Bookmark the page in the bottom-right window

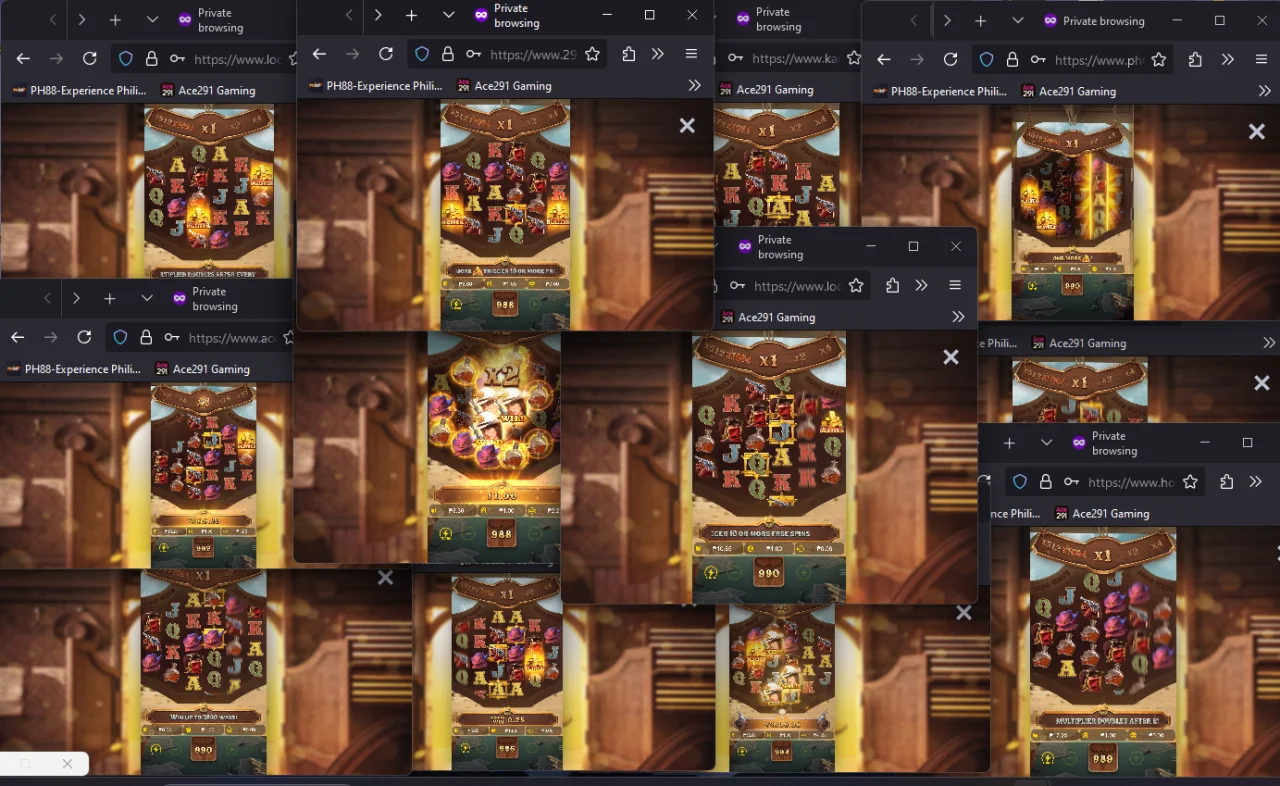pos(1190,482)
